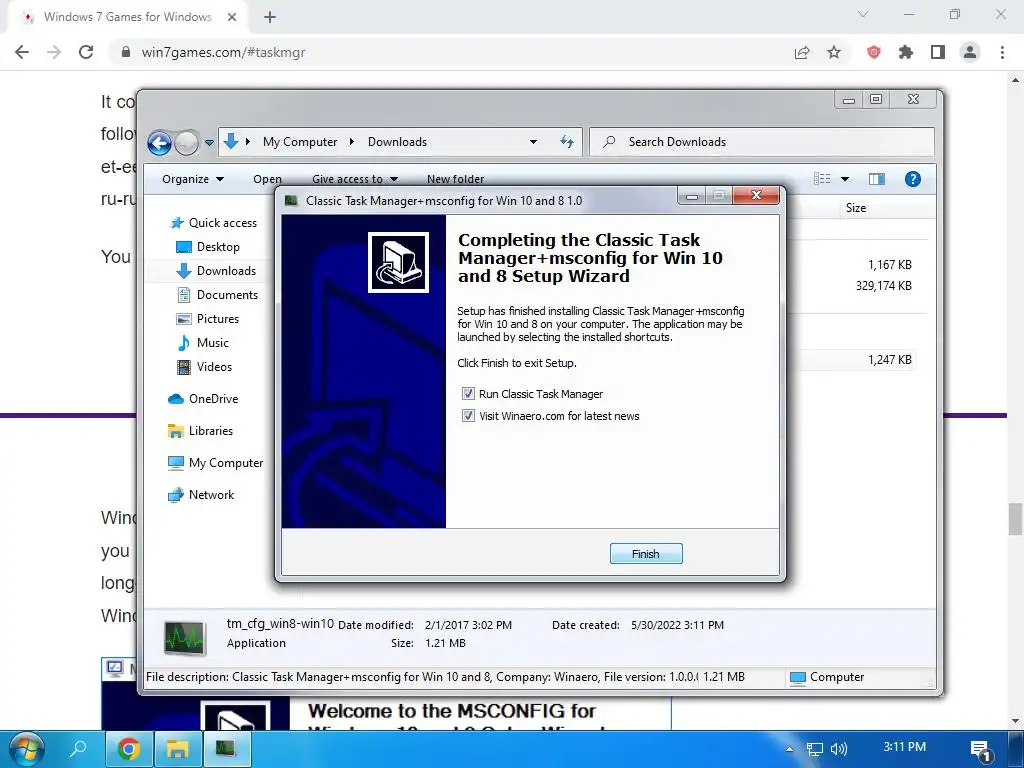Screen dimensions: 1024x768
Task: Select the file sized 329,174 KB
Action: pyautogui.click(x=883, y=285)
